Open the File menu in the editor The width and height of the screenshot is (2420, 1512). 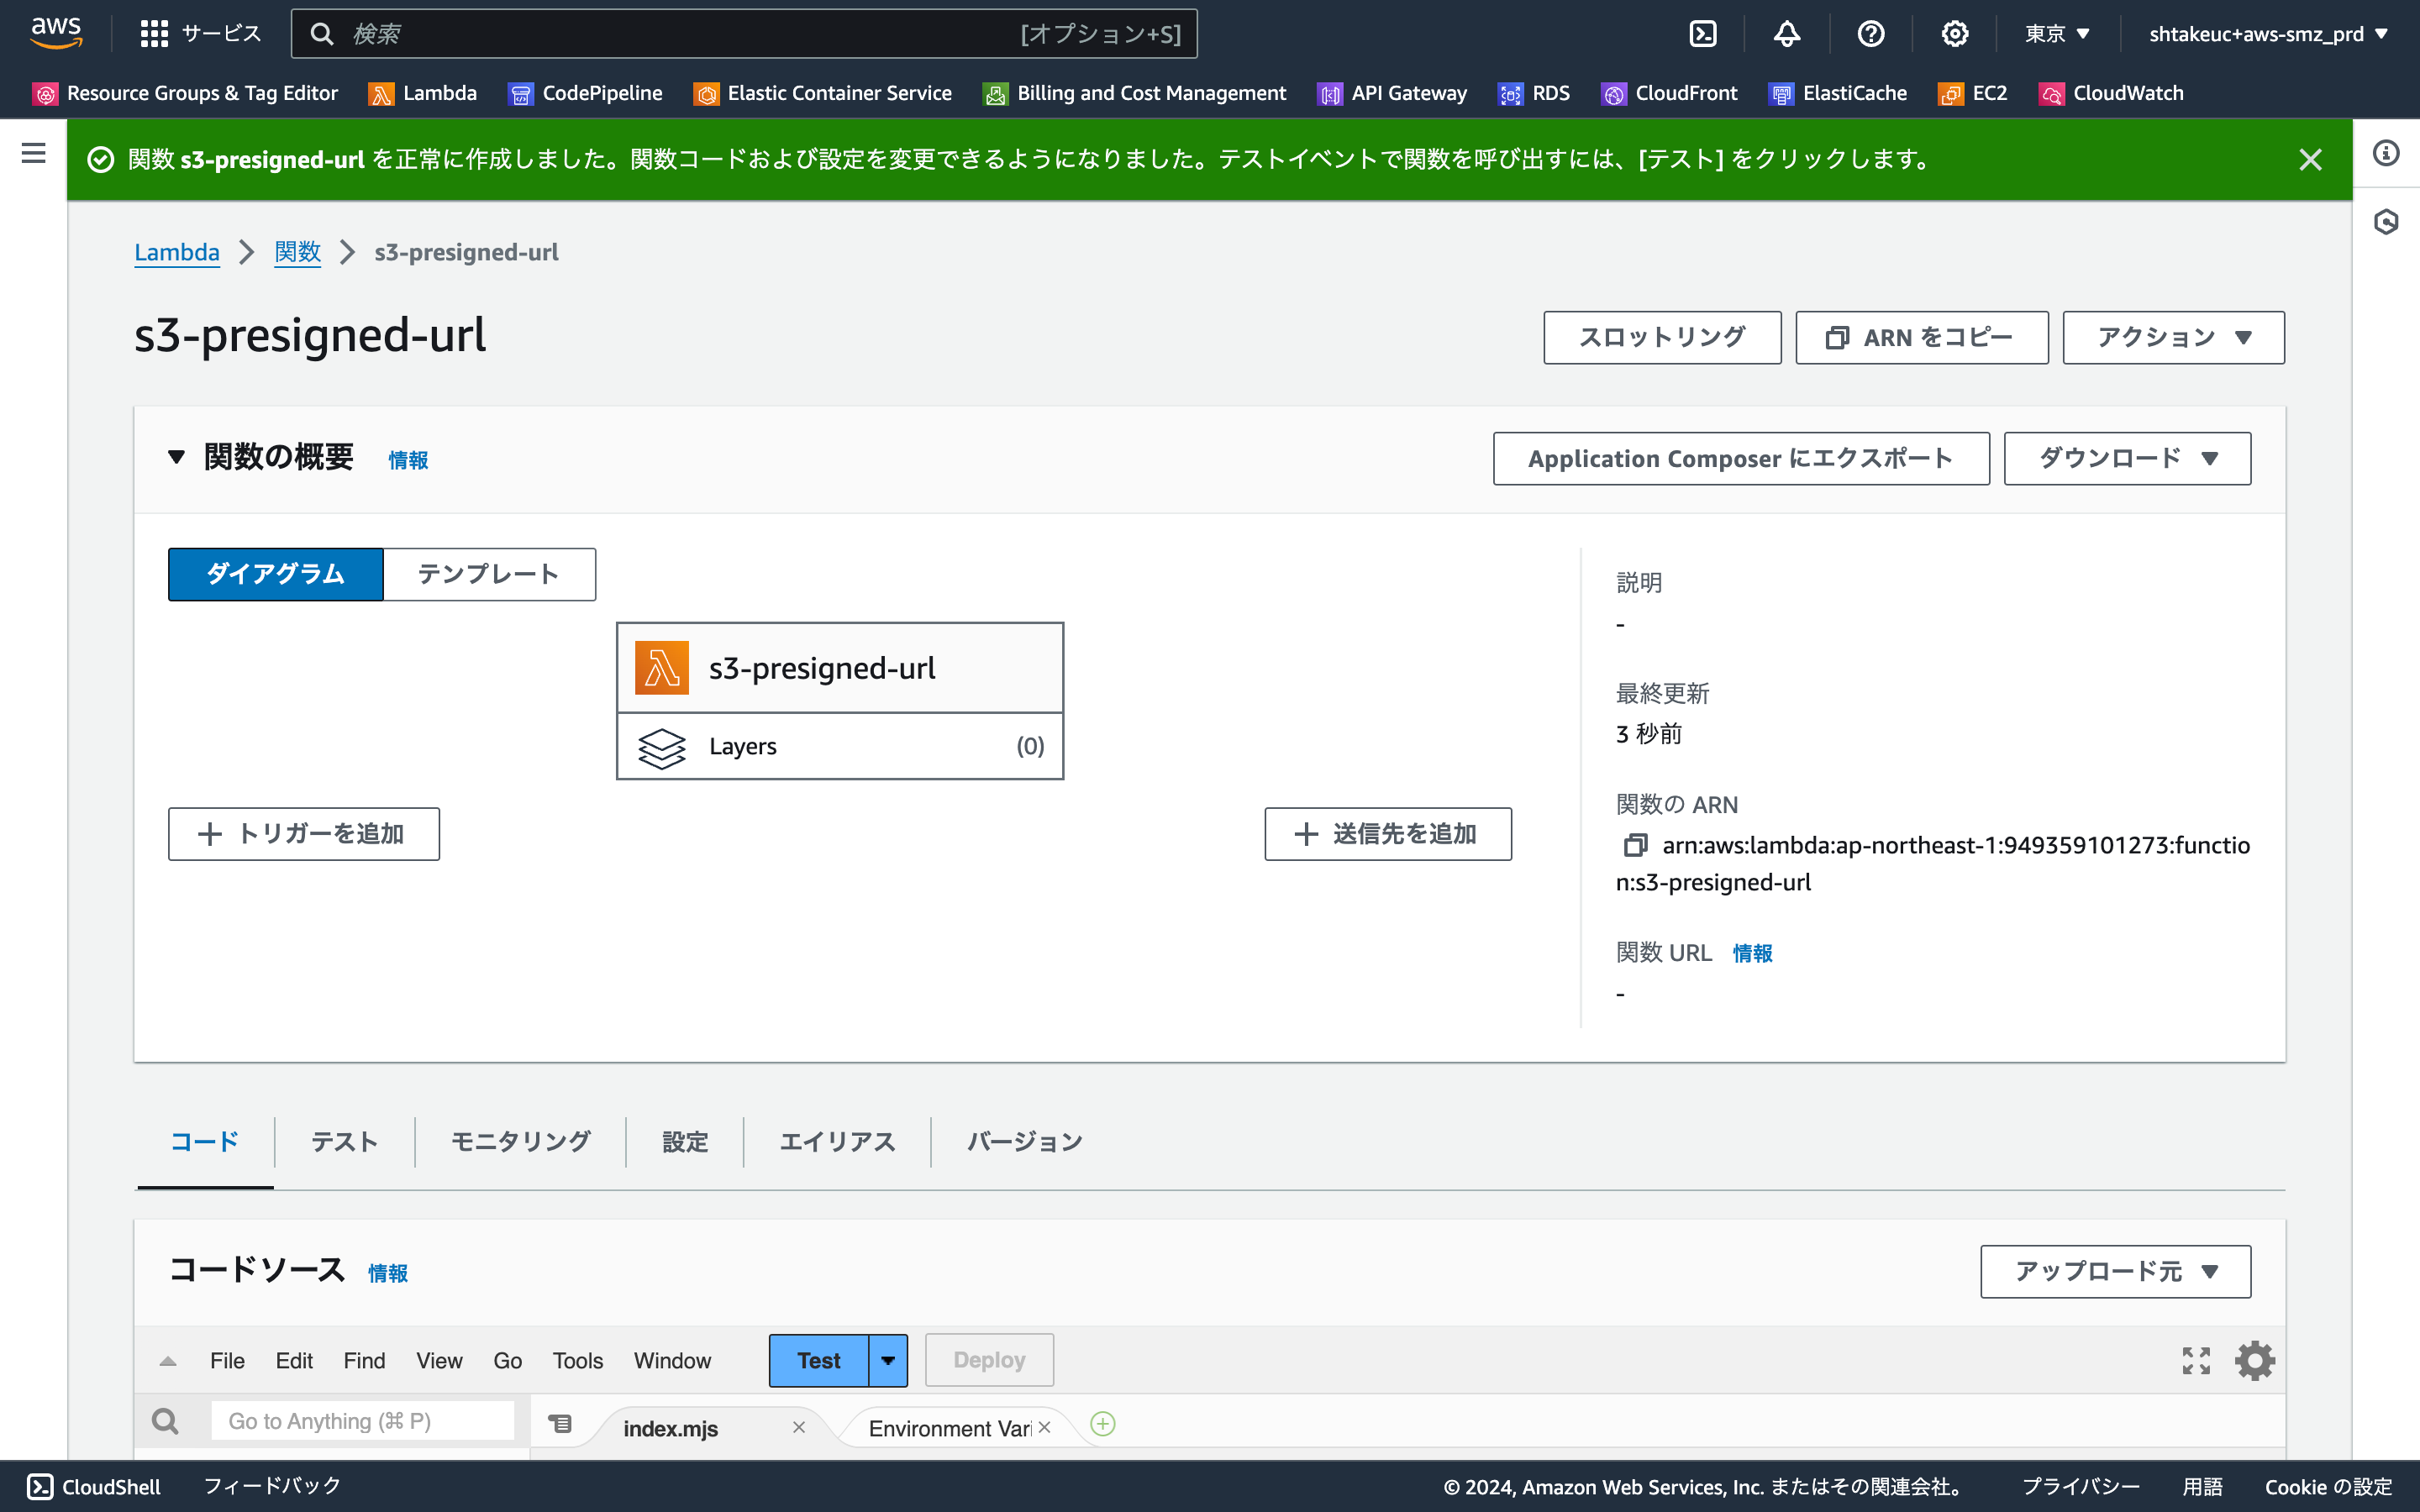point(227,1360)
